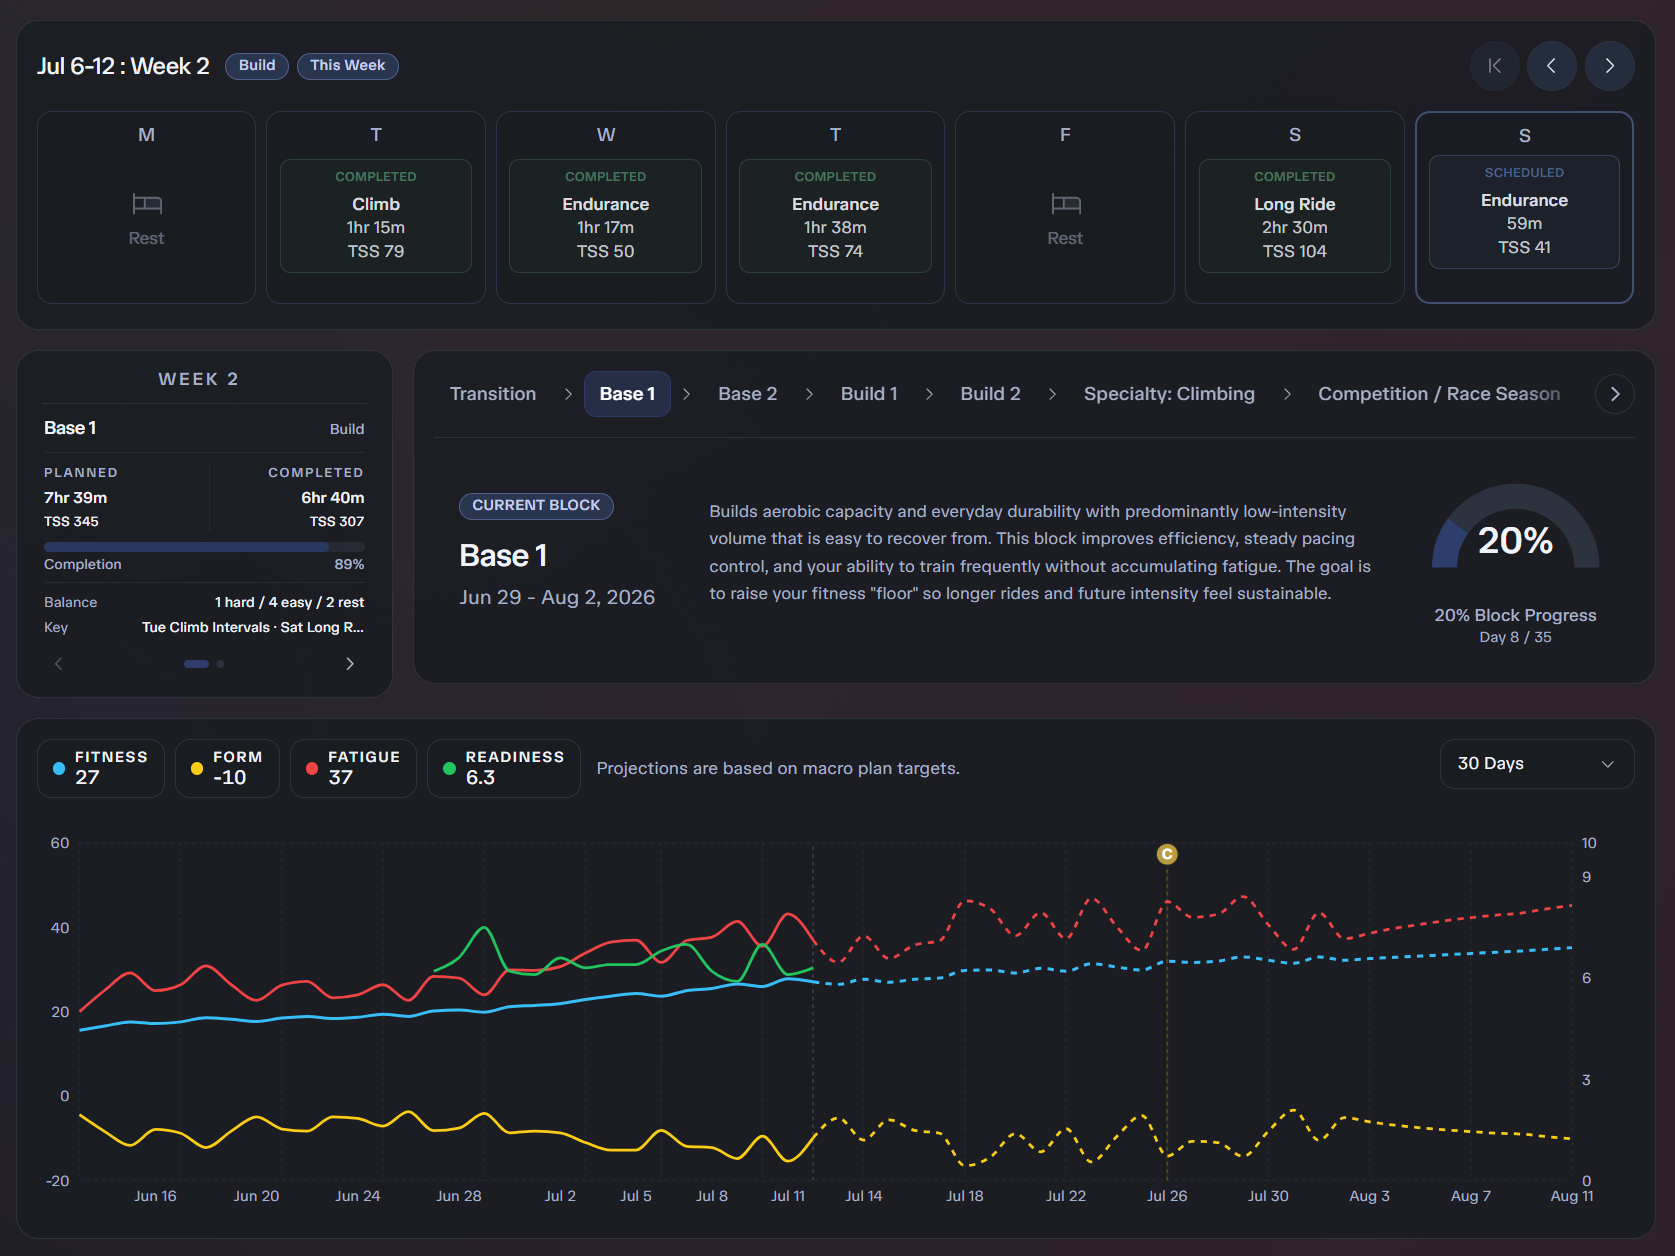This screenshot has width=1675, height=1256.
Task: Click the 'TSS 345' planned value
Action: point(72,522)
